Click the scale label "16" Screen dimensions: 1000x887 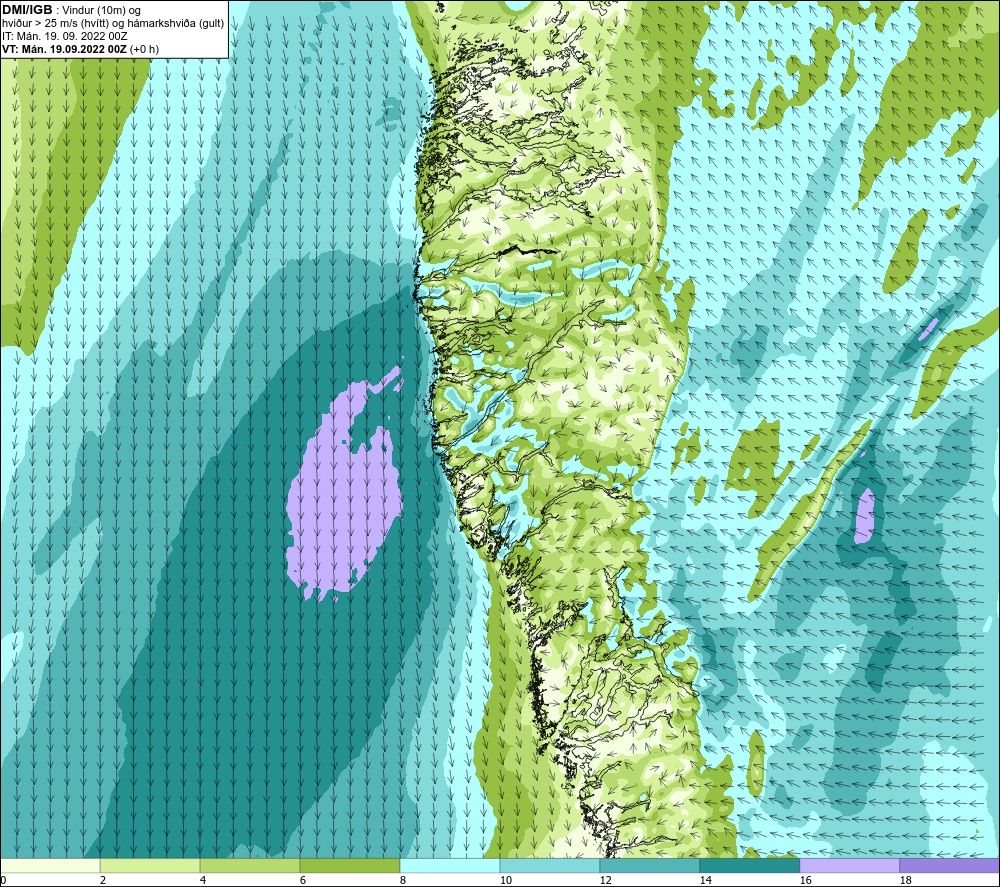pos(805,880)
